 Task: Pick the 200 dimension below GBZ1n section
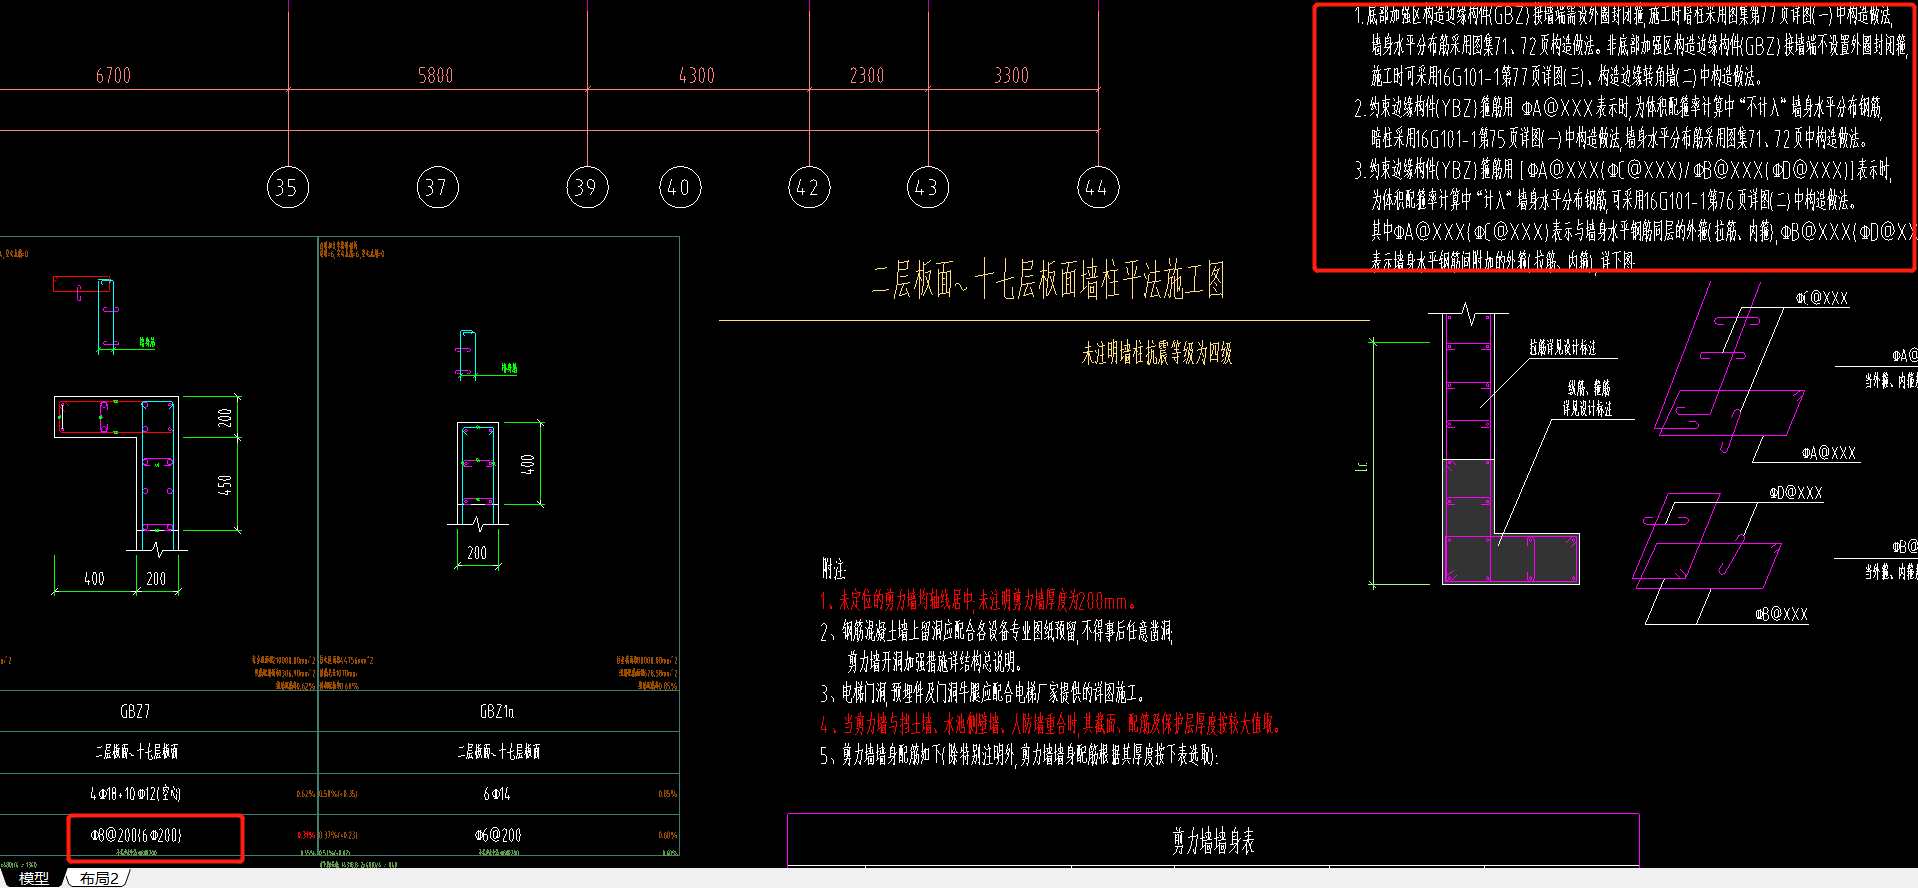[477, 553]
